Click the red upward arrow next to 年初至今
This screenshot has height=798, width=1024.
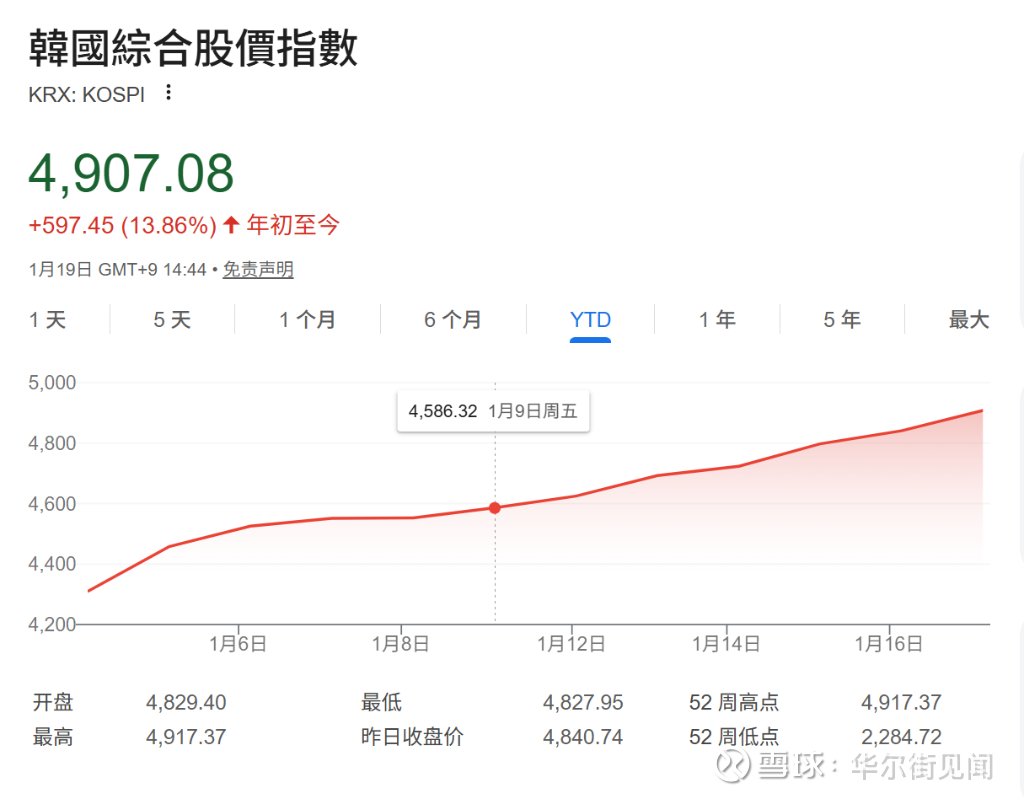tap(229, 225)
